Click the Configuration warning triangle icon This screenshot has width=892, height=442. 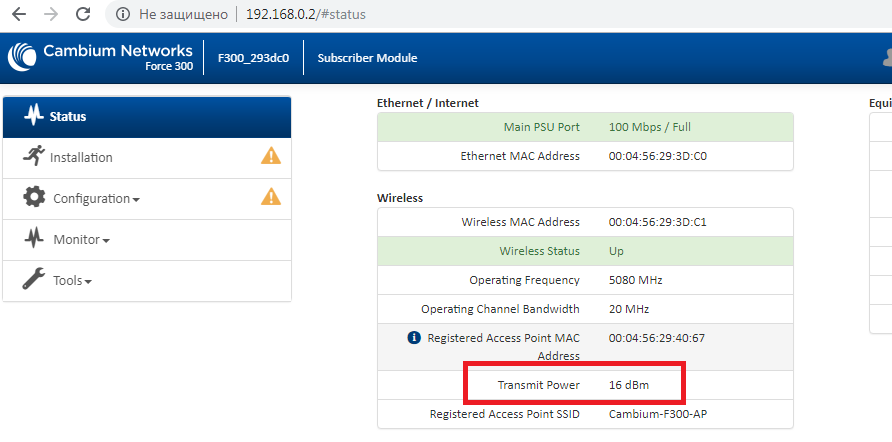[x=271, y=197]
